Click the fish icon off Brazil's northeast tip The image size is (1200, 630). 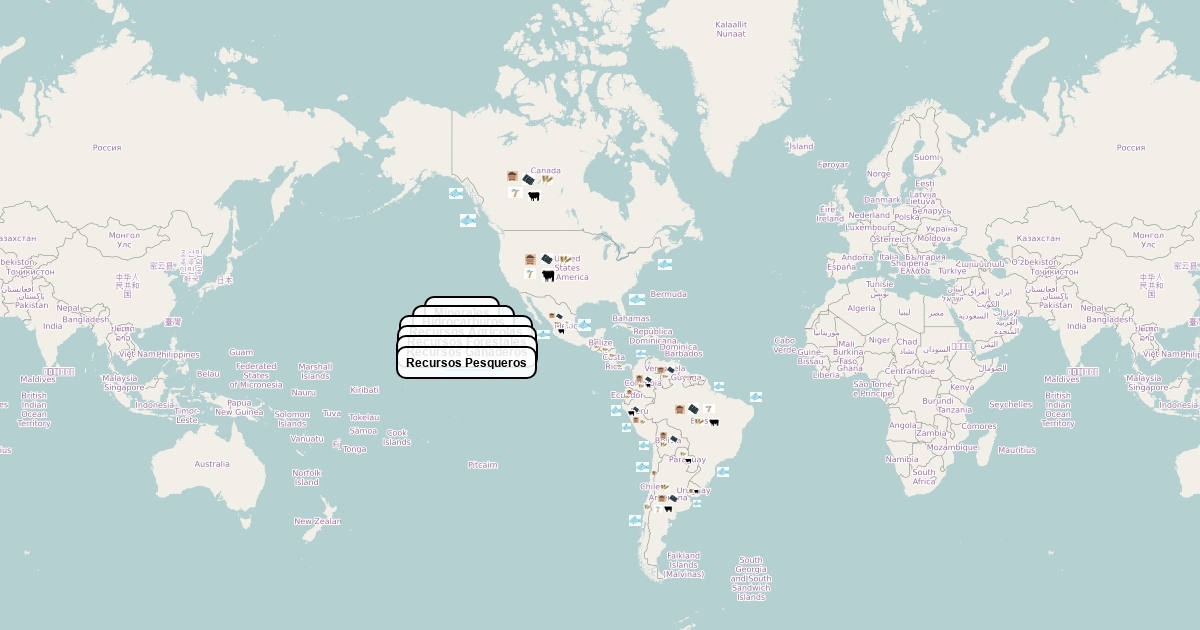tap(756, 397)
